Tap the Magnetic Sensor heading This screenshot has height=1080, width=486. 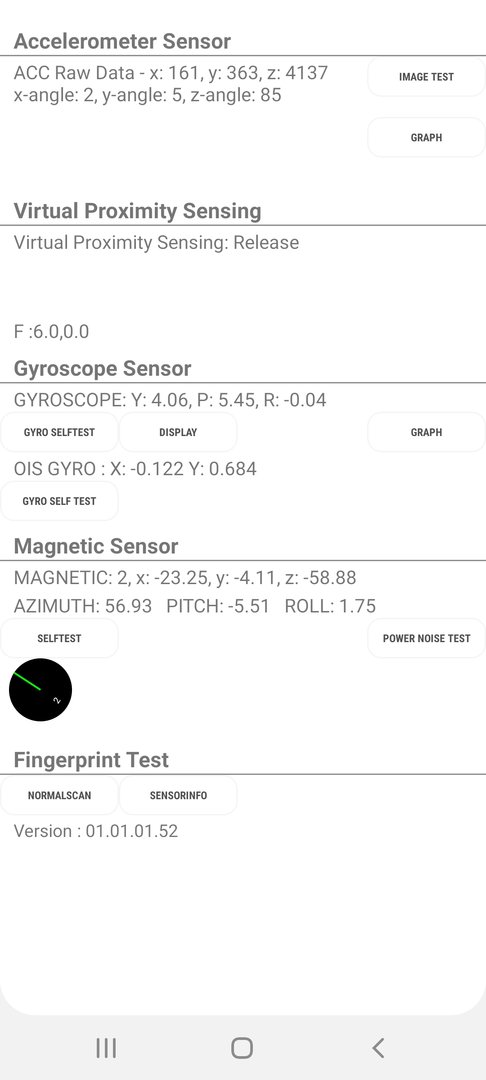[x=96, y=546]
